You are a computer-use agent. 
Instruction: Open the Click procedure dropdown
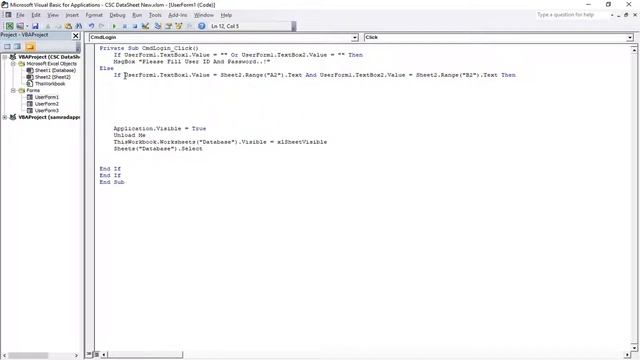[x=630, y=38]
